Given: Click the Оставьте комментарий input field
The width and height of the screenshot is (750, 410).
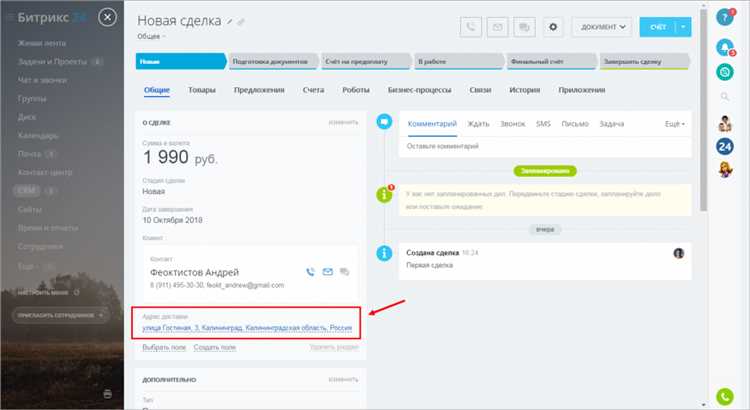Looking at the screenshot, I should [x=545, y=146].
